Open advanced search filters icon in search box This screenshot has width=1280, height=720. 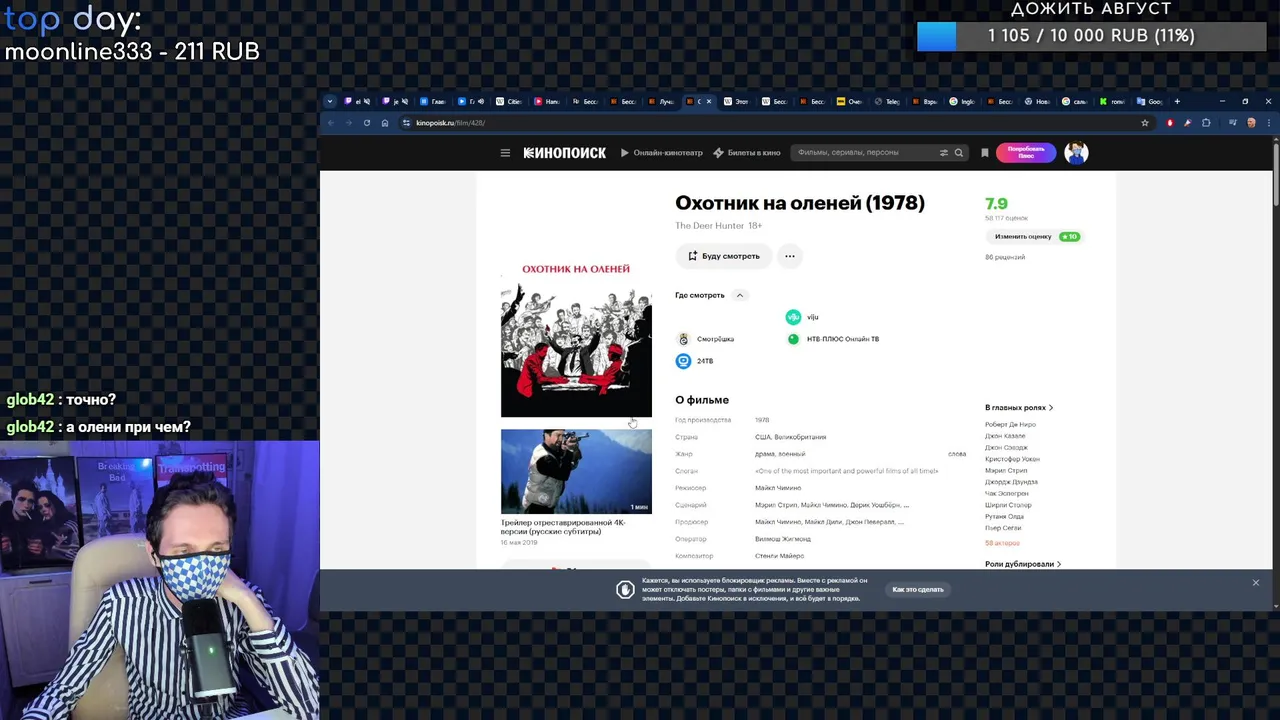[943, 153]
